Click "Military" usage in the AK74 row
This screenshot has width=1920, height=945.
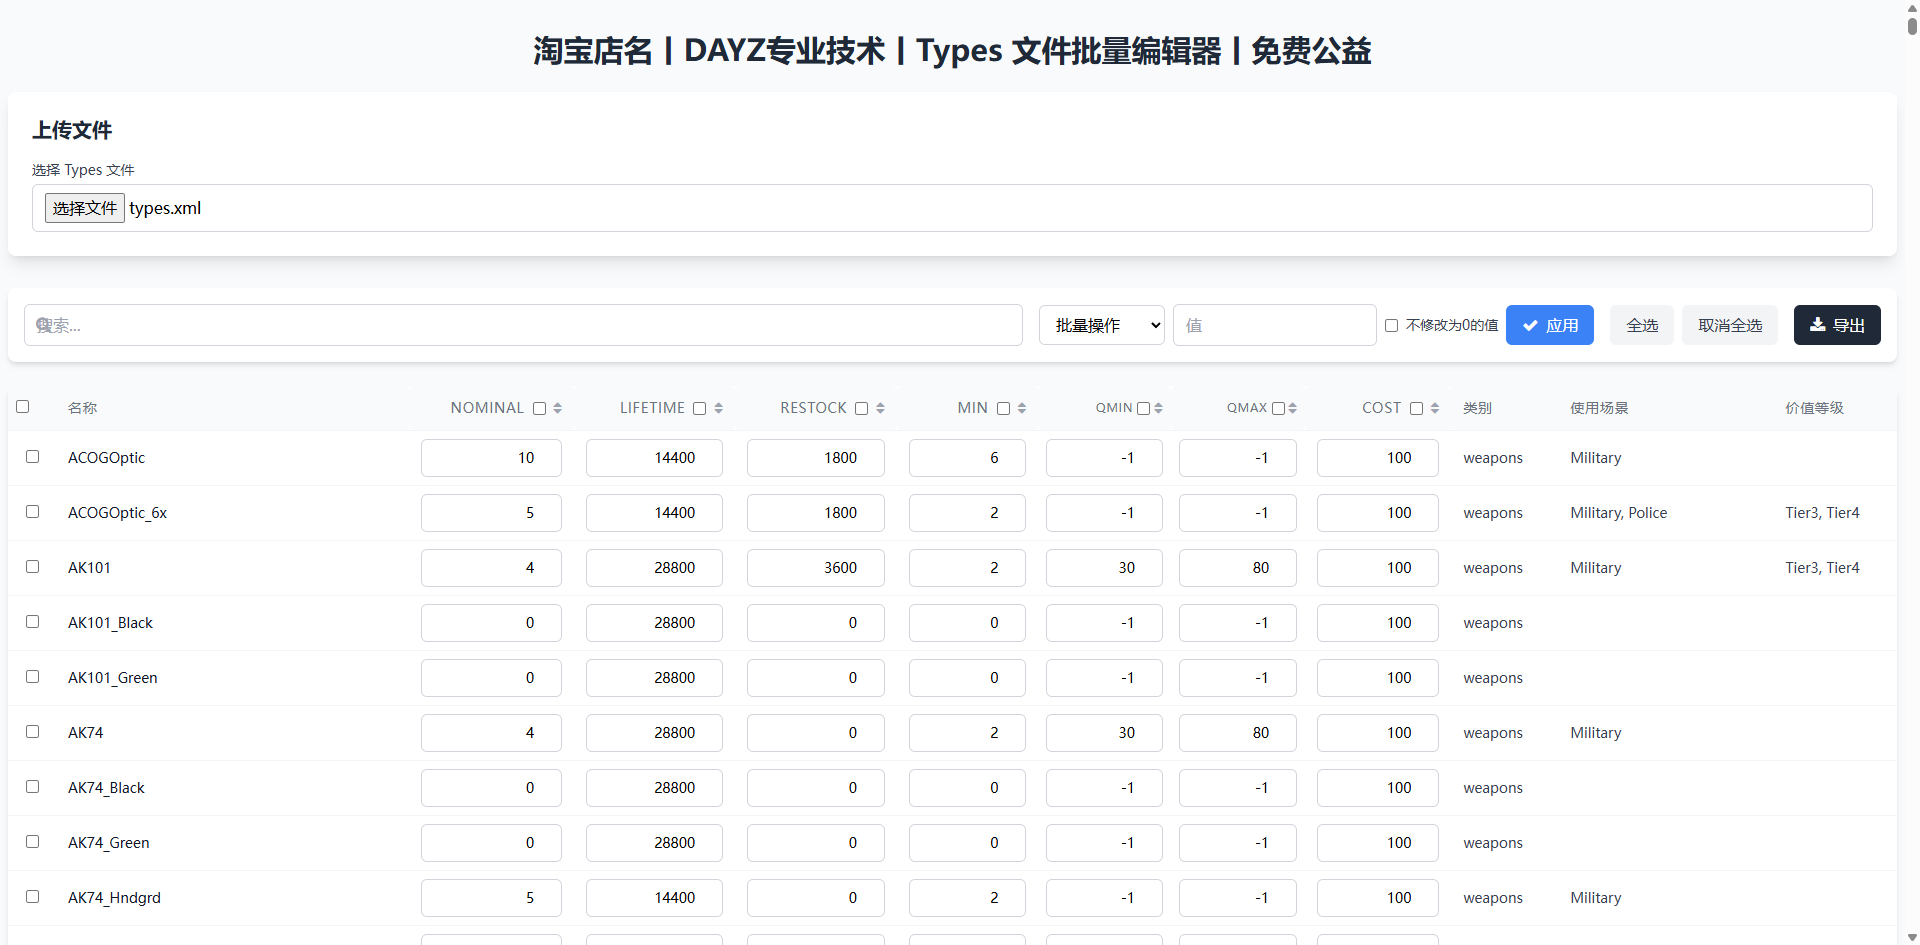click(1596, 733)
